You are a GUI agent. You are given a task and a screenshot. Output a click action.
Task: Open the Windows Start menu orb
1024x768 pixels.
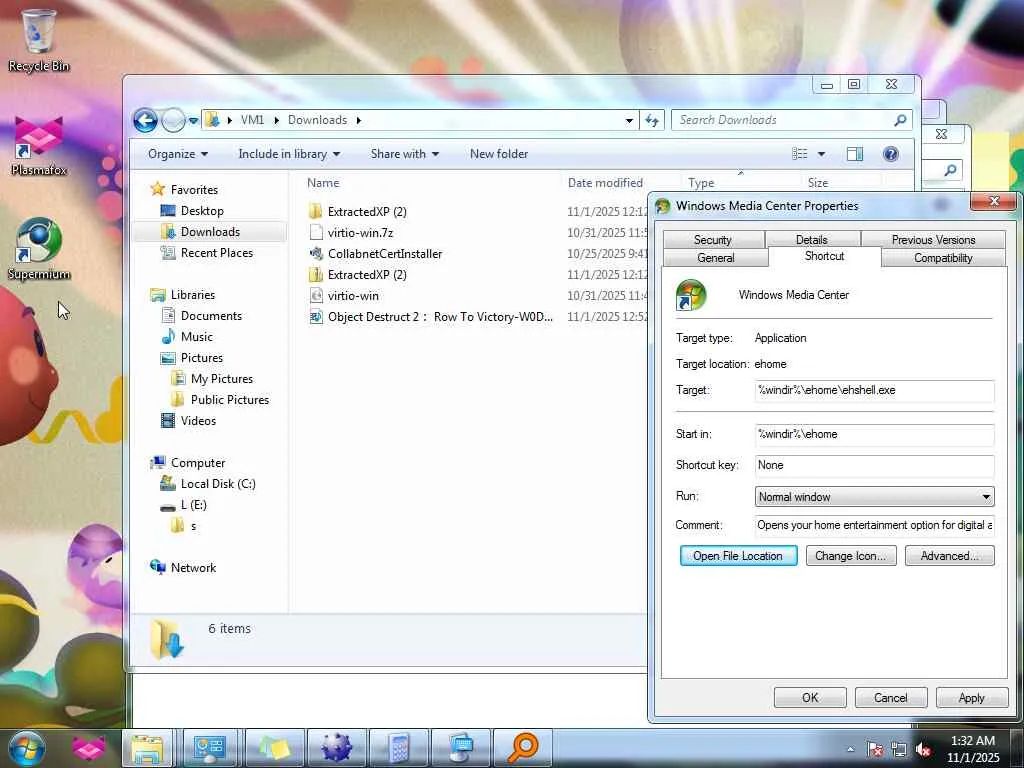26,748
